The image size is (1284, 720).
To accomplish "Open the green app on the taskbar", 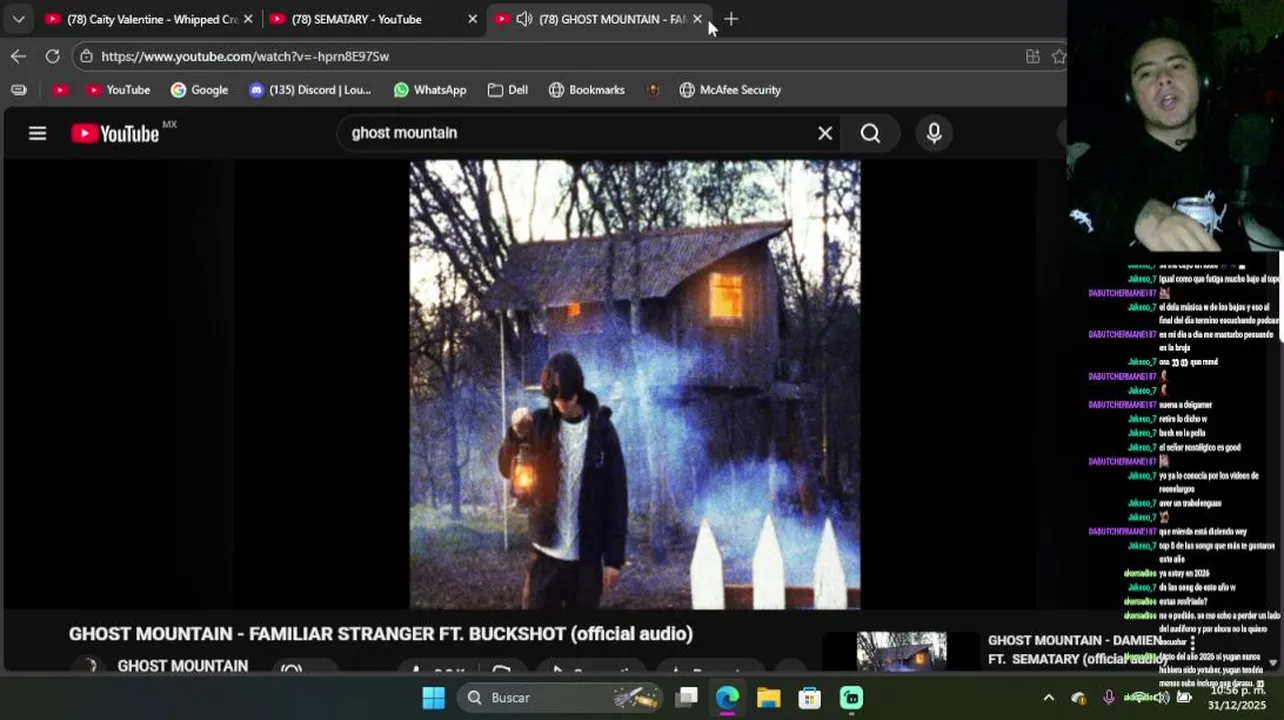I will point(851,697).
